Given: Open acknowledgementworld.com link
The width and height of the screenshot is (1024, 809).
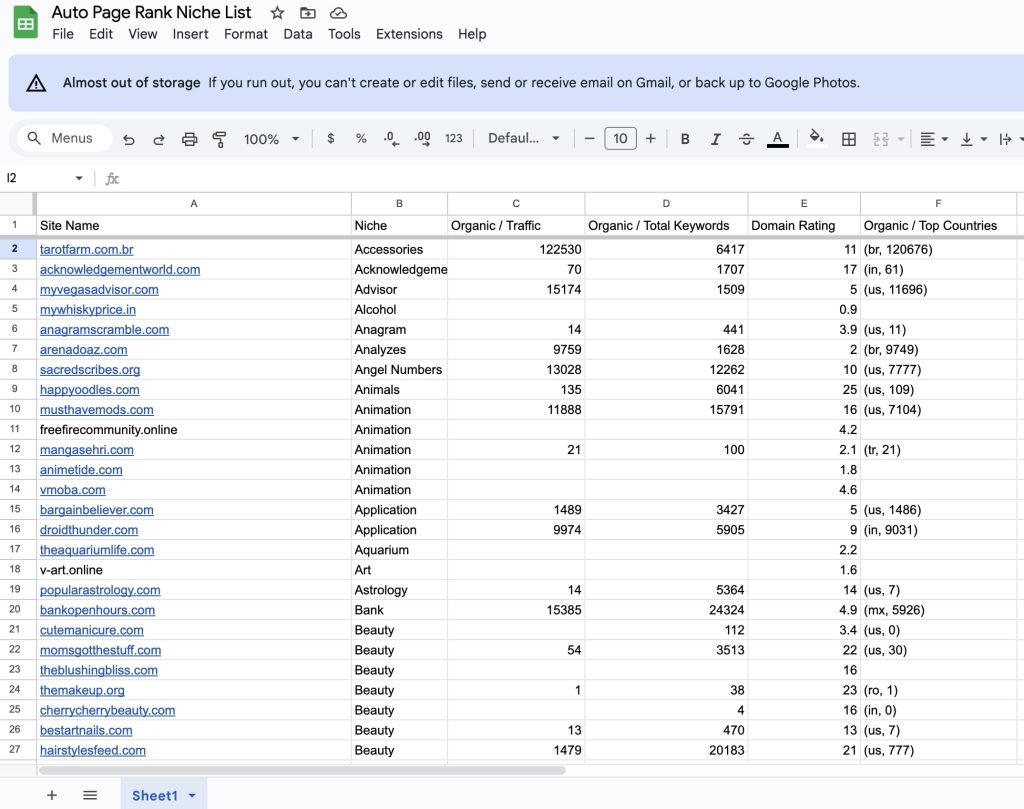Looking at the screenshot, I should tap(120, 270).
